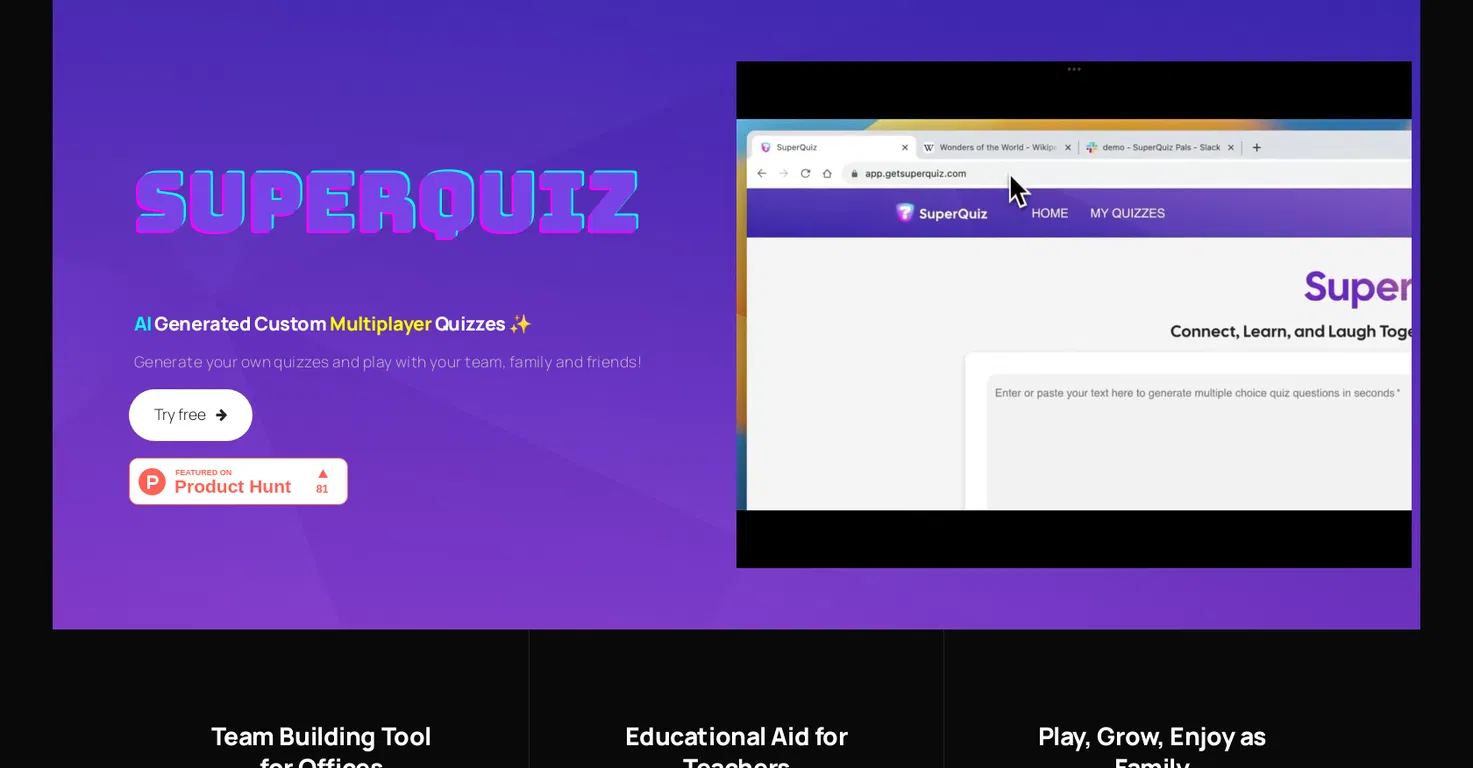This screenshot has height=768, width=1473.
Task: Open the MY QUIZZES menu item
Action: tap(1127, 213)
